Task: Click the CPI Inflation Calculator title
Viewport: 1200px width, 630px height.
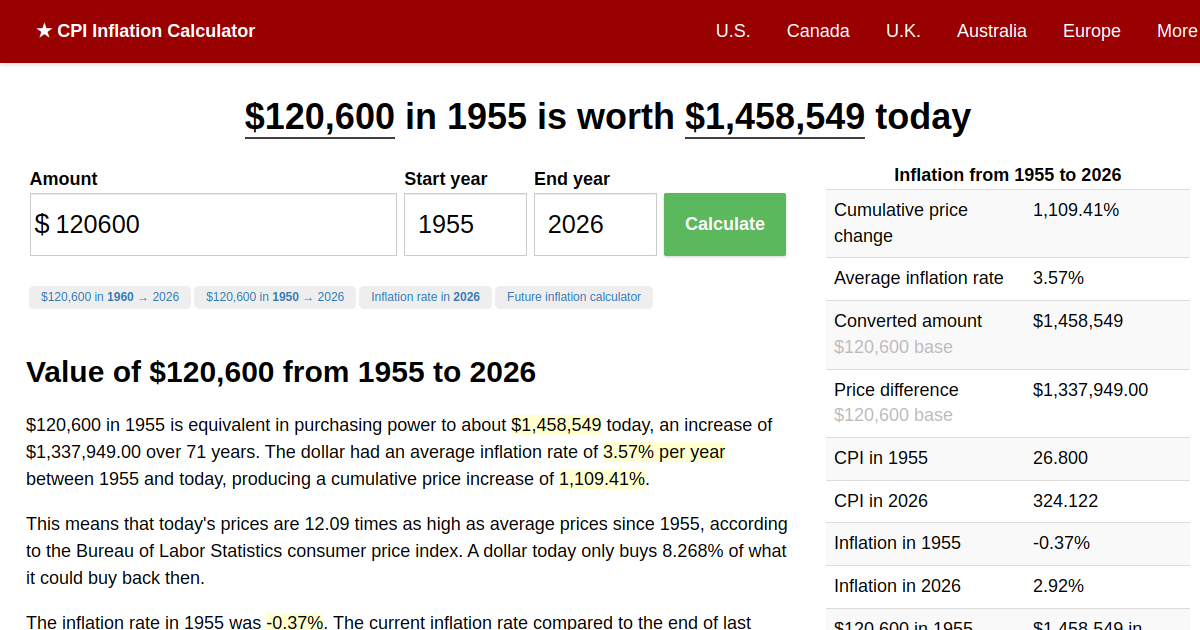Action: click(x=156, y=31)
